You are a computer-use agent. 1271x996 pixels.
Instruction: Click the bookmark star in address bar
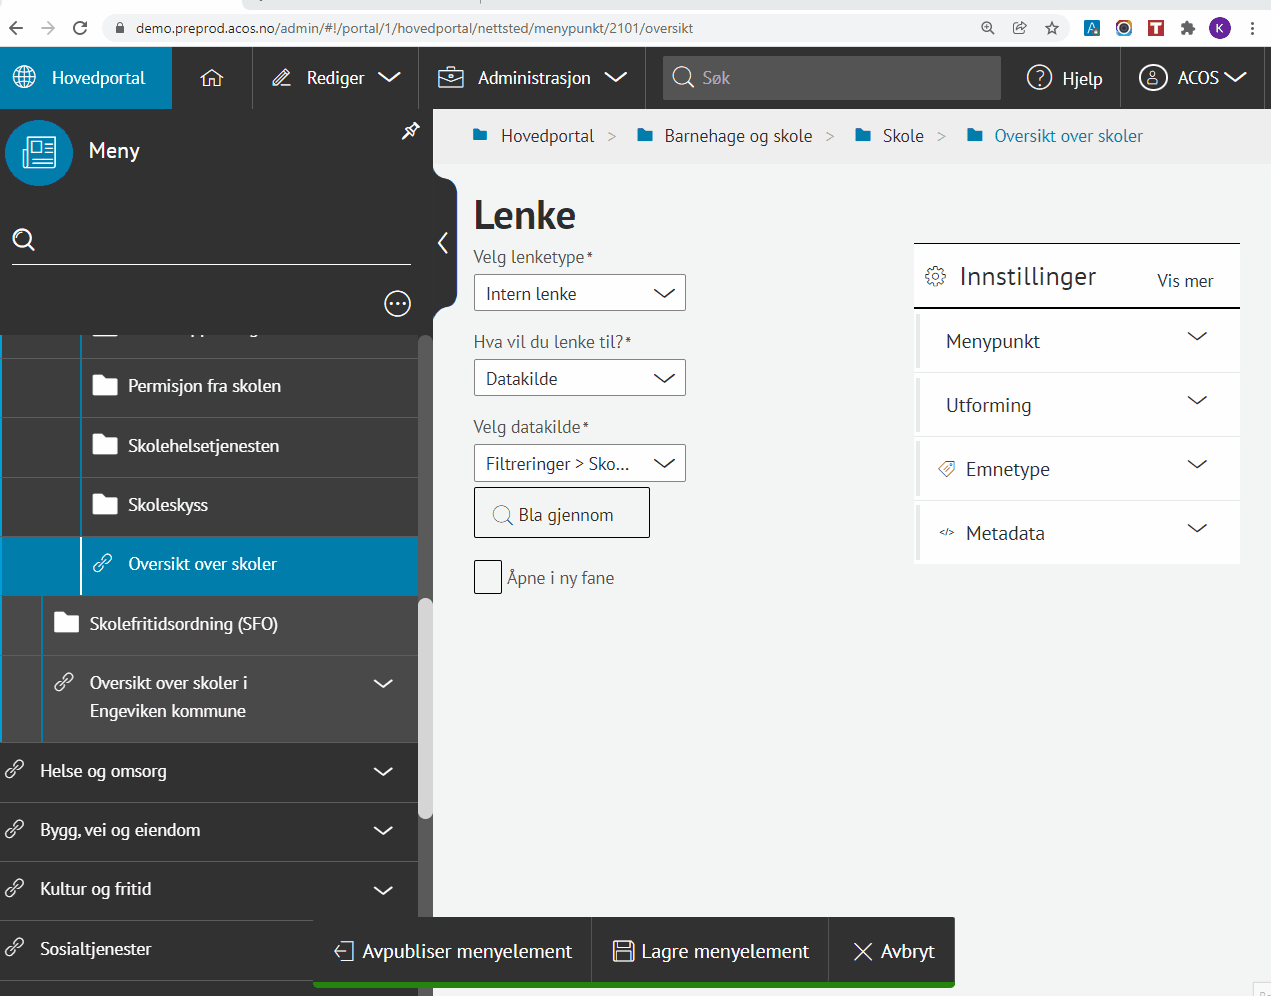pos(1052,28)
